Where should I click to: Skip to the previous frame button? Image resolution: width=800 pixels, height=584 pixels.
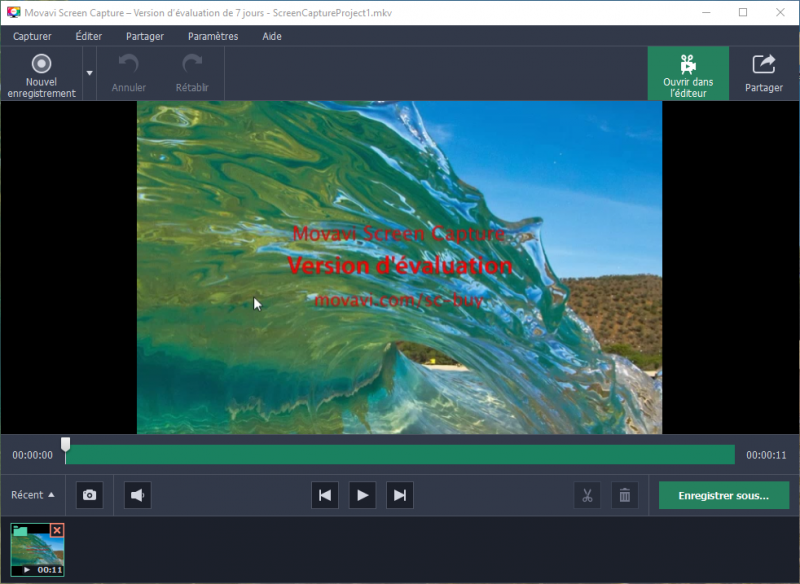tap(324, 495)
